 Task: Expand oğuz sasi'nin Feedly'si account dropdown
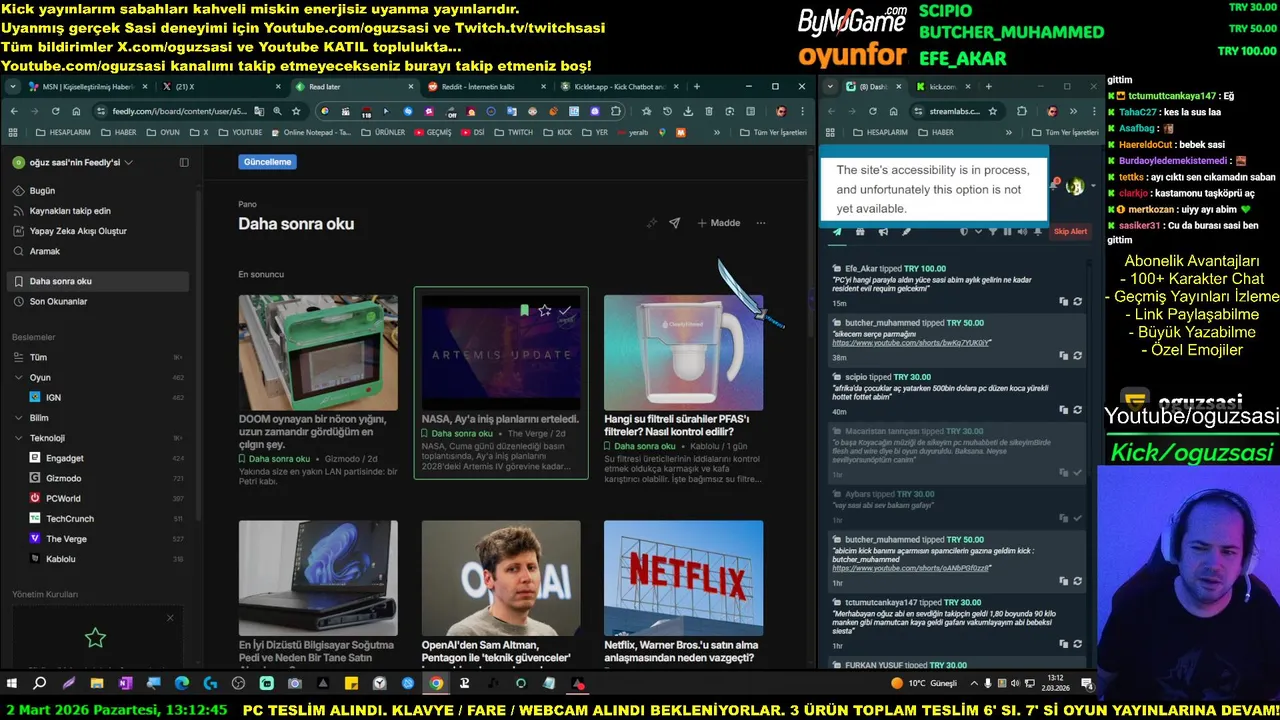pos(128,162)
